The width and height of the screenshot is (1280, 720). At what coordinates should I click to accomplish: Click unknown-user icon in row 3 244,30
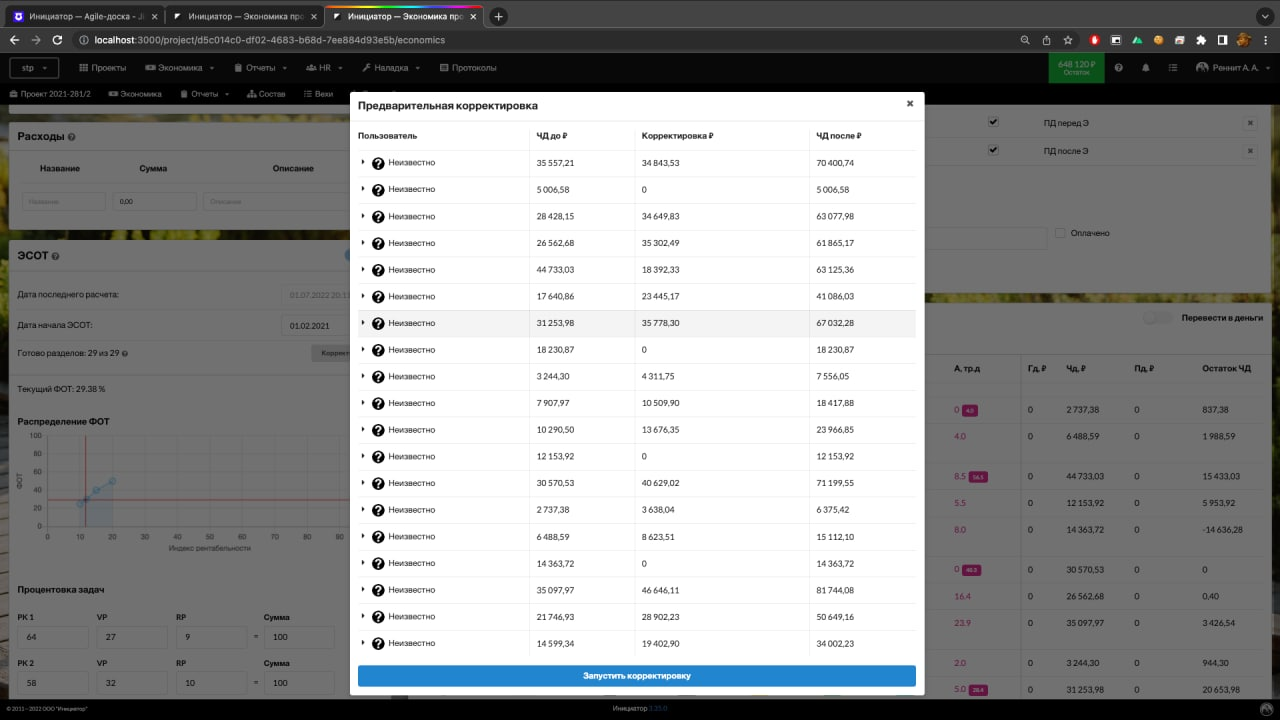[378, 377]
